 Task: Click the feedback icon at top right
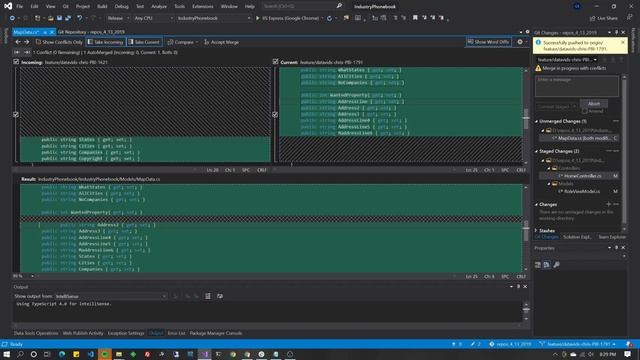[629, 18]
